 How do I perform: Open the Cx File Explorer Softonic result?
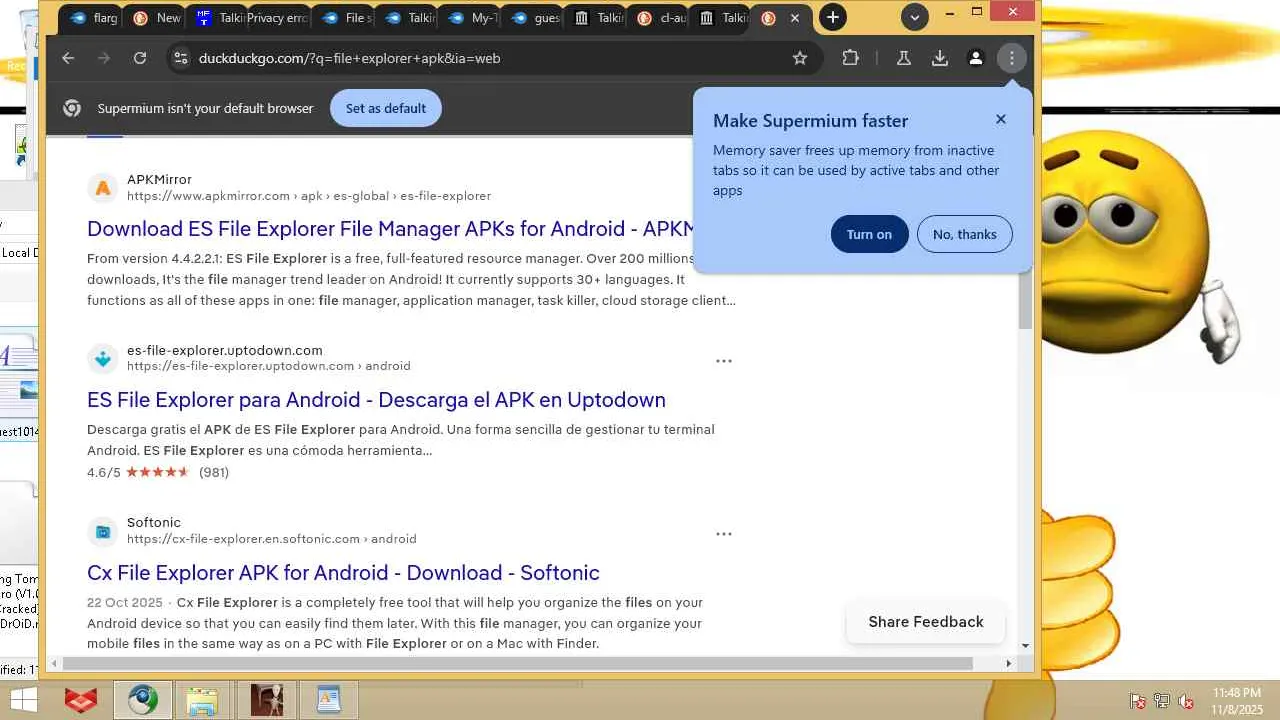coord(343,573)
